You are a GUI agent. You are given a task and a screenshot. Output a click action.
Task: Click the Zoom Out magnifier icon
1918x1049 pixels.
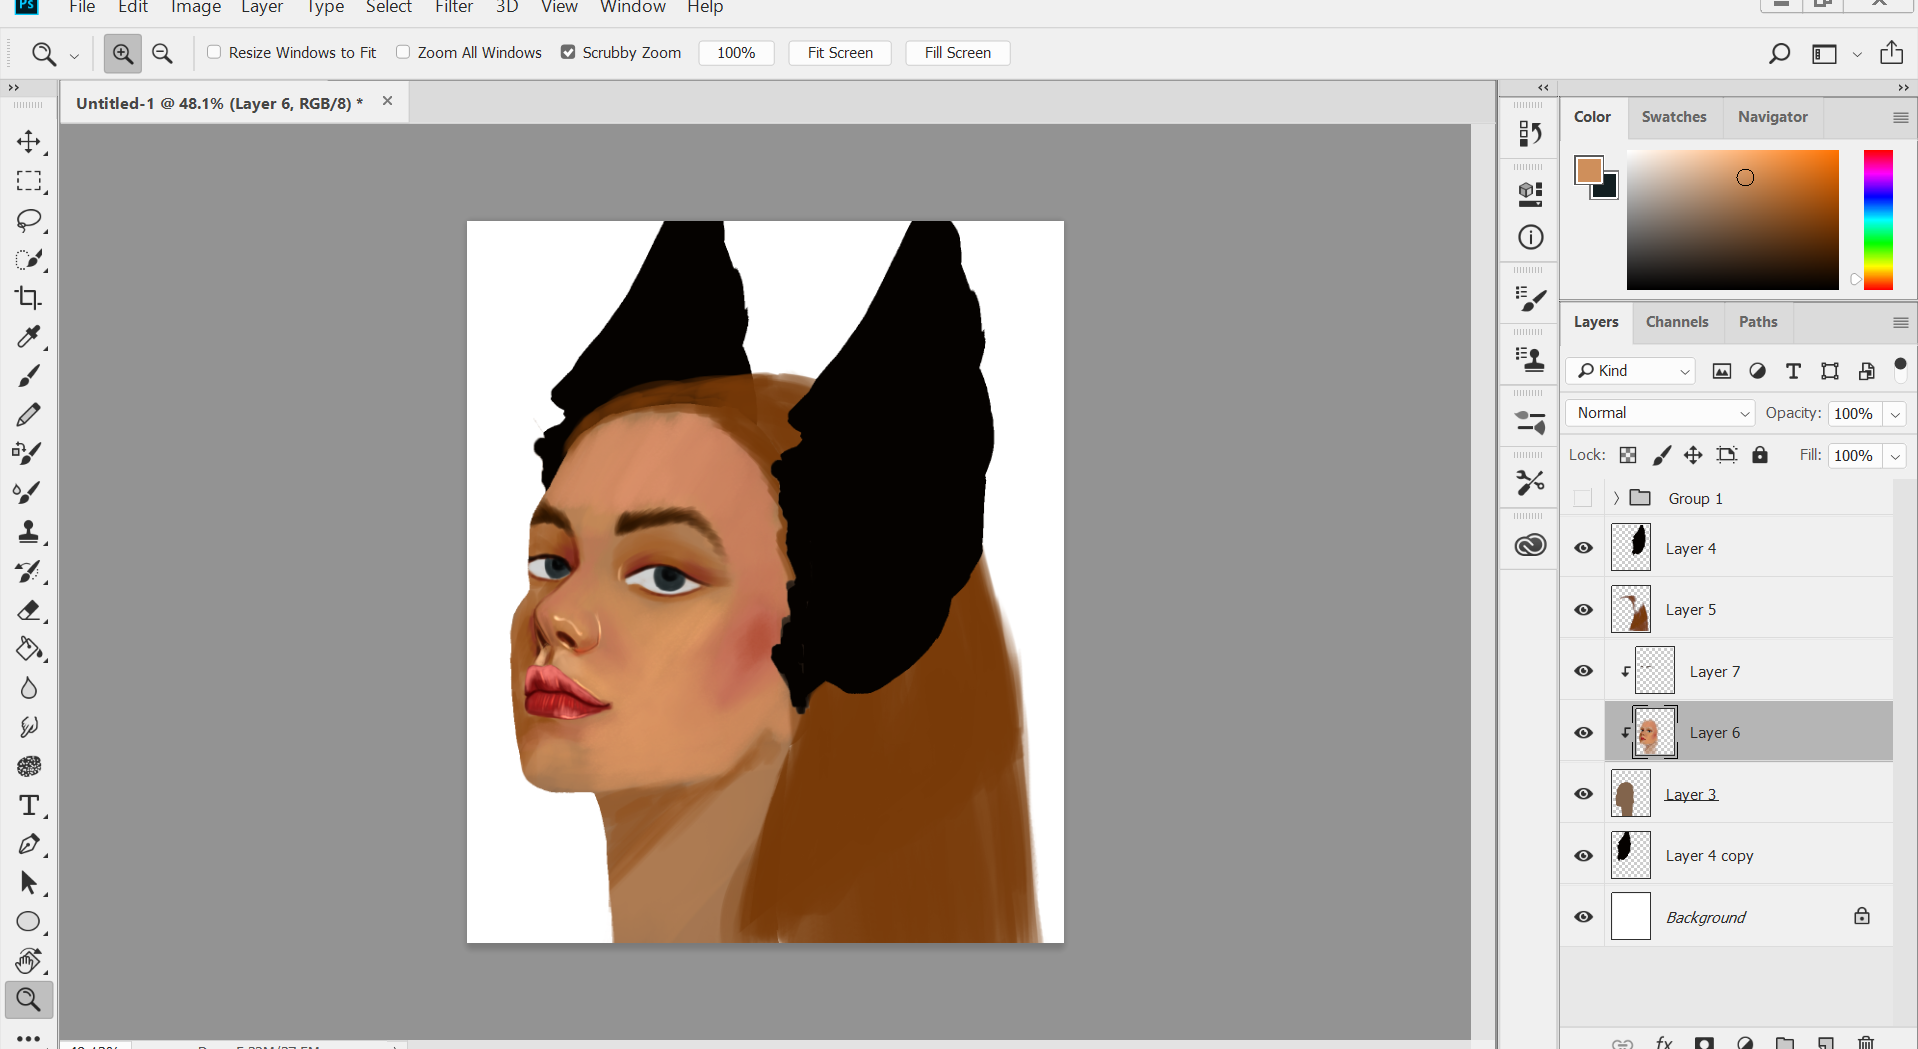[x=162, y=53]
